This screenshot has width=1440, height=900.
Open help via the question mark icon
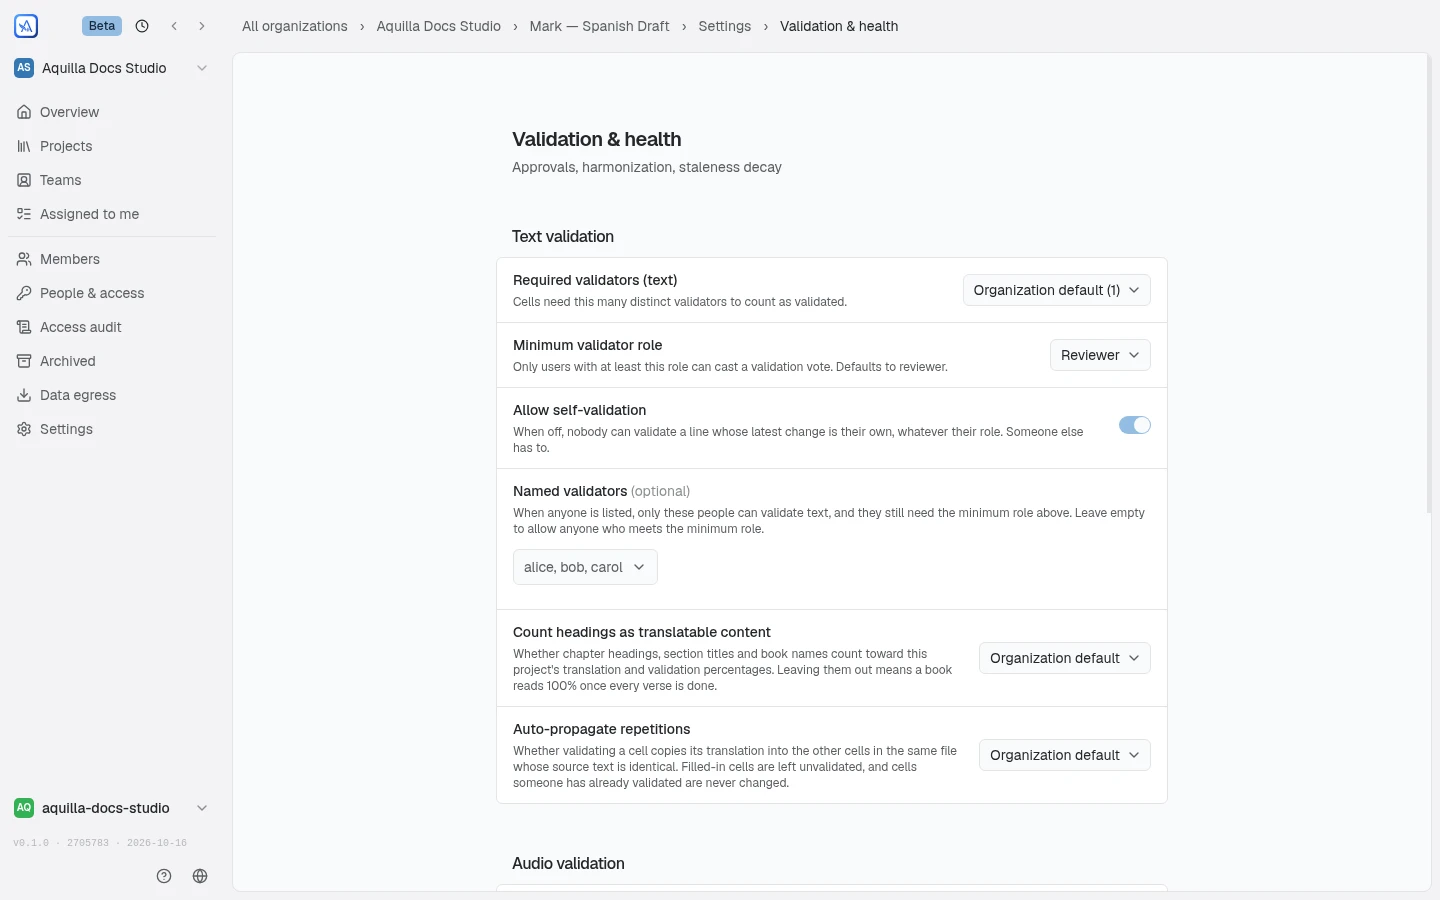pyautogui.click(x=164, y=876)
